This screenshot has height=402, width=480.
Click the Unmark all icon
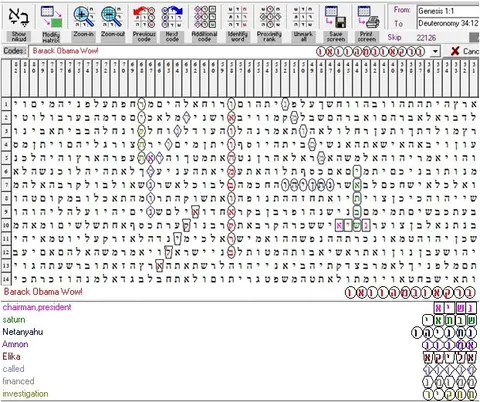pos(303,17)
